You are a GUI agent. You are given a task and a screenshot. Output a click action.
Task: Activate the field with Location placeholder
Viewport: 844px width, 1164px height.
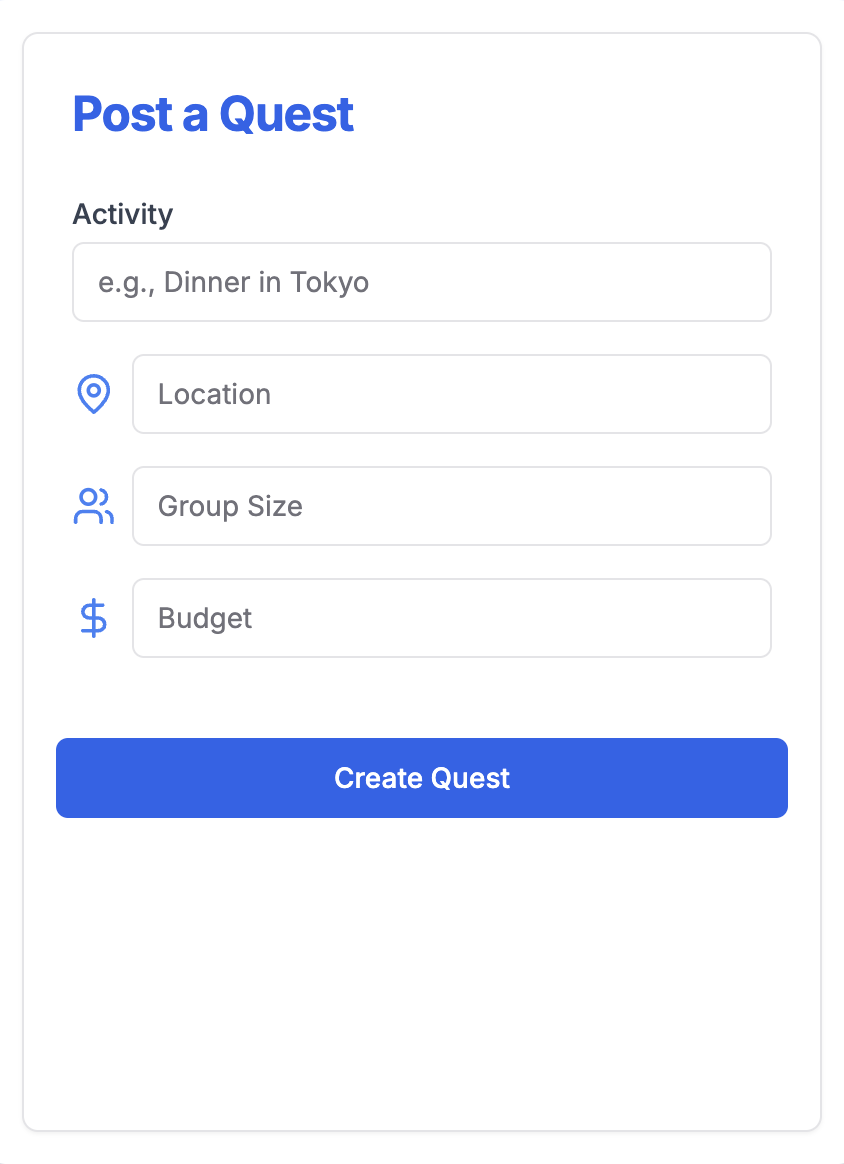[452, 394]
